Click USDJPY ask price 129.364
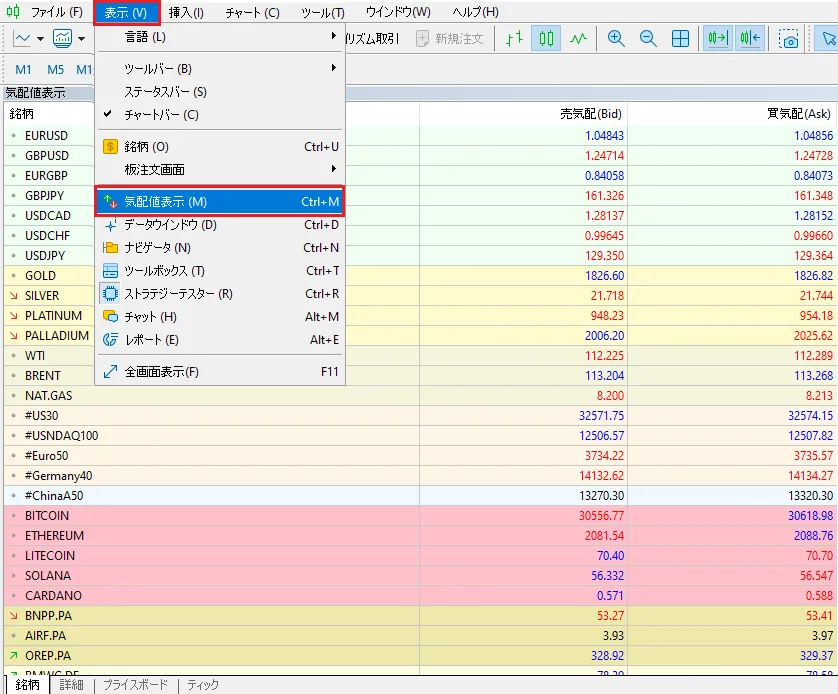The width and height of the screenshot is (838, 694). click(813, 256)
